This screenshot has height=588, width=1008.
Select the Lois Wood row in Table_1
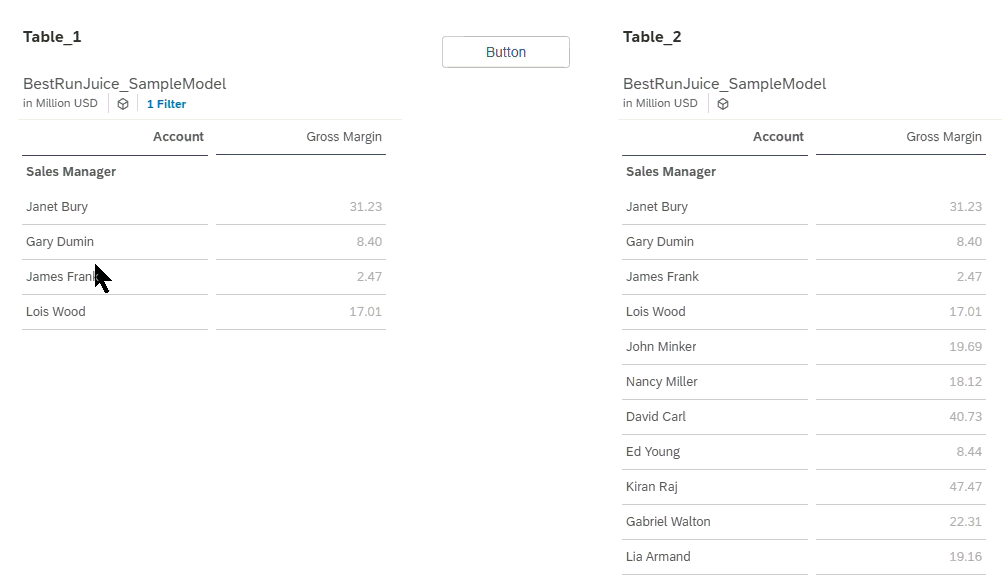(x=55, y=311)
